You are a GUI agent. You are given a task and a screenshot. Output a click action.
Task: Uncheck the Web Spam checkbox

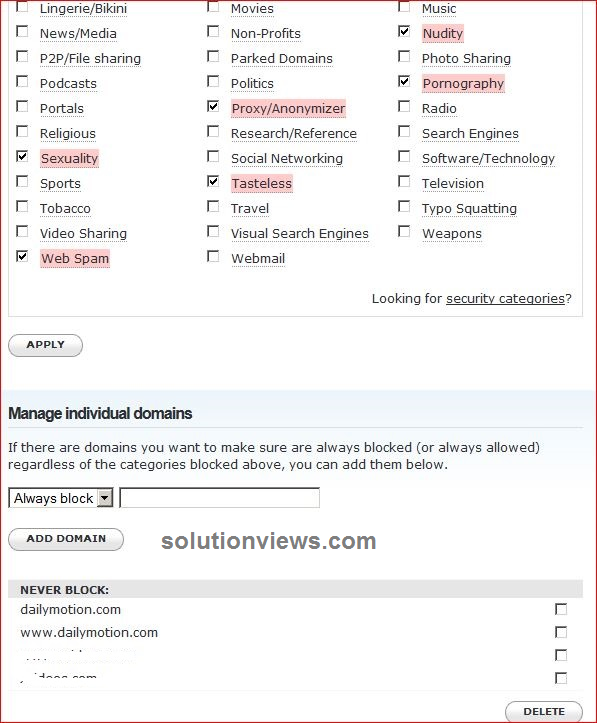coord(22,256)
